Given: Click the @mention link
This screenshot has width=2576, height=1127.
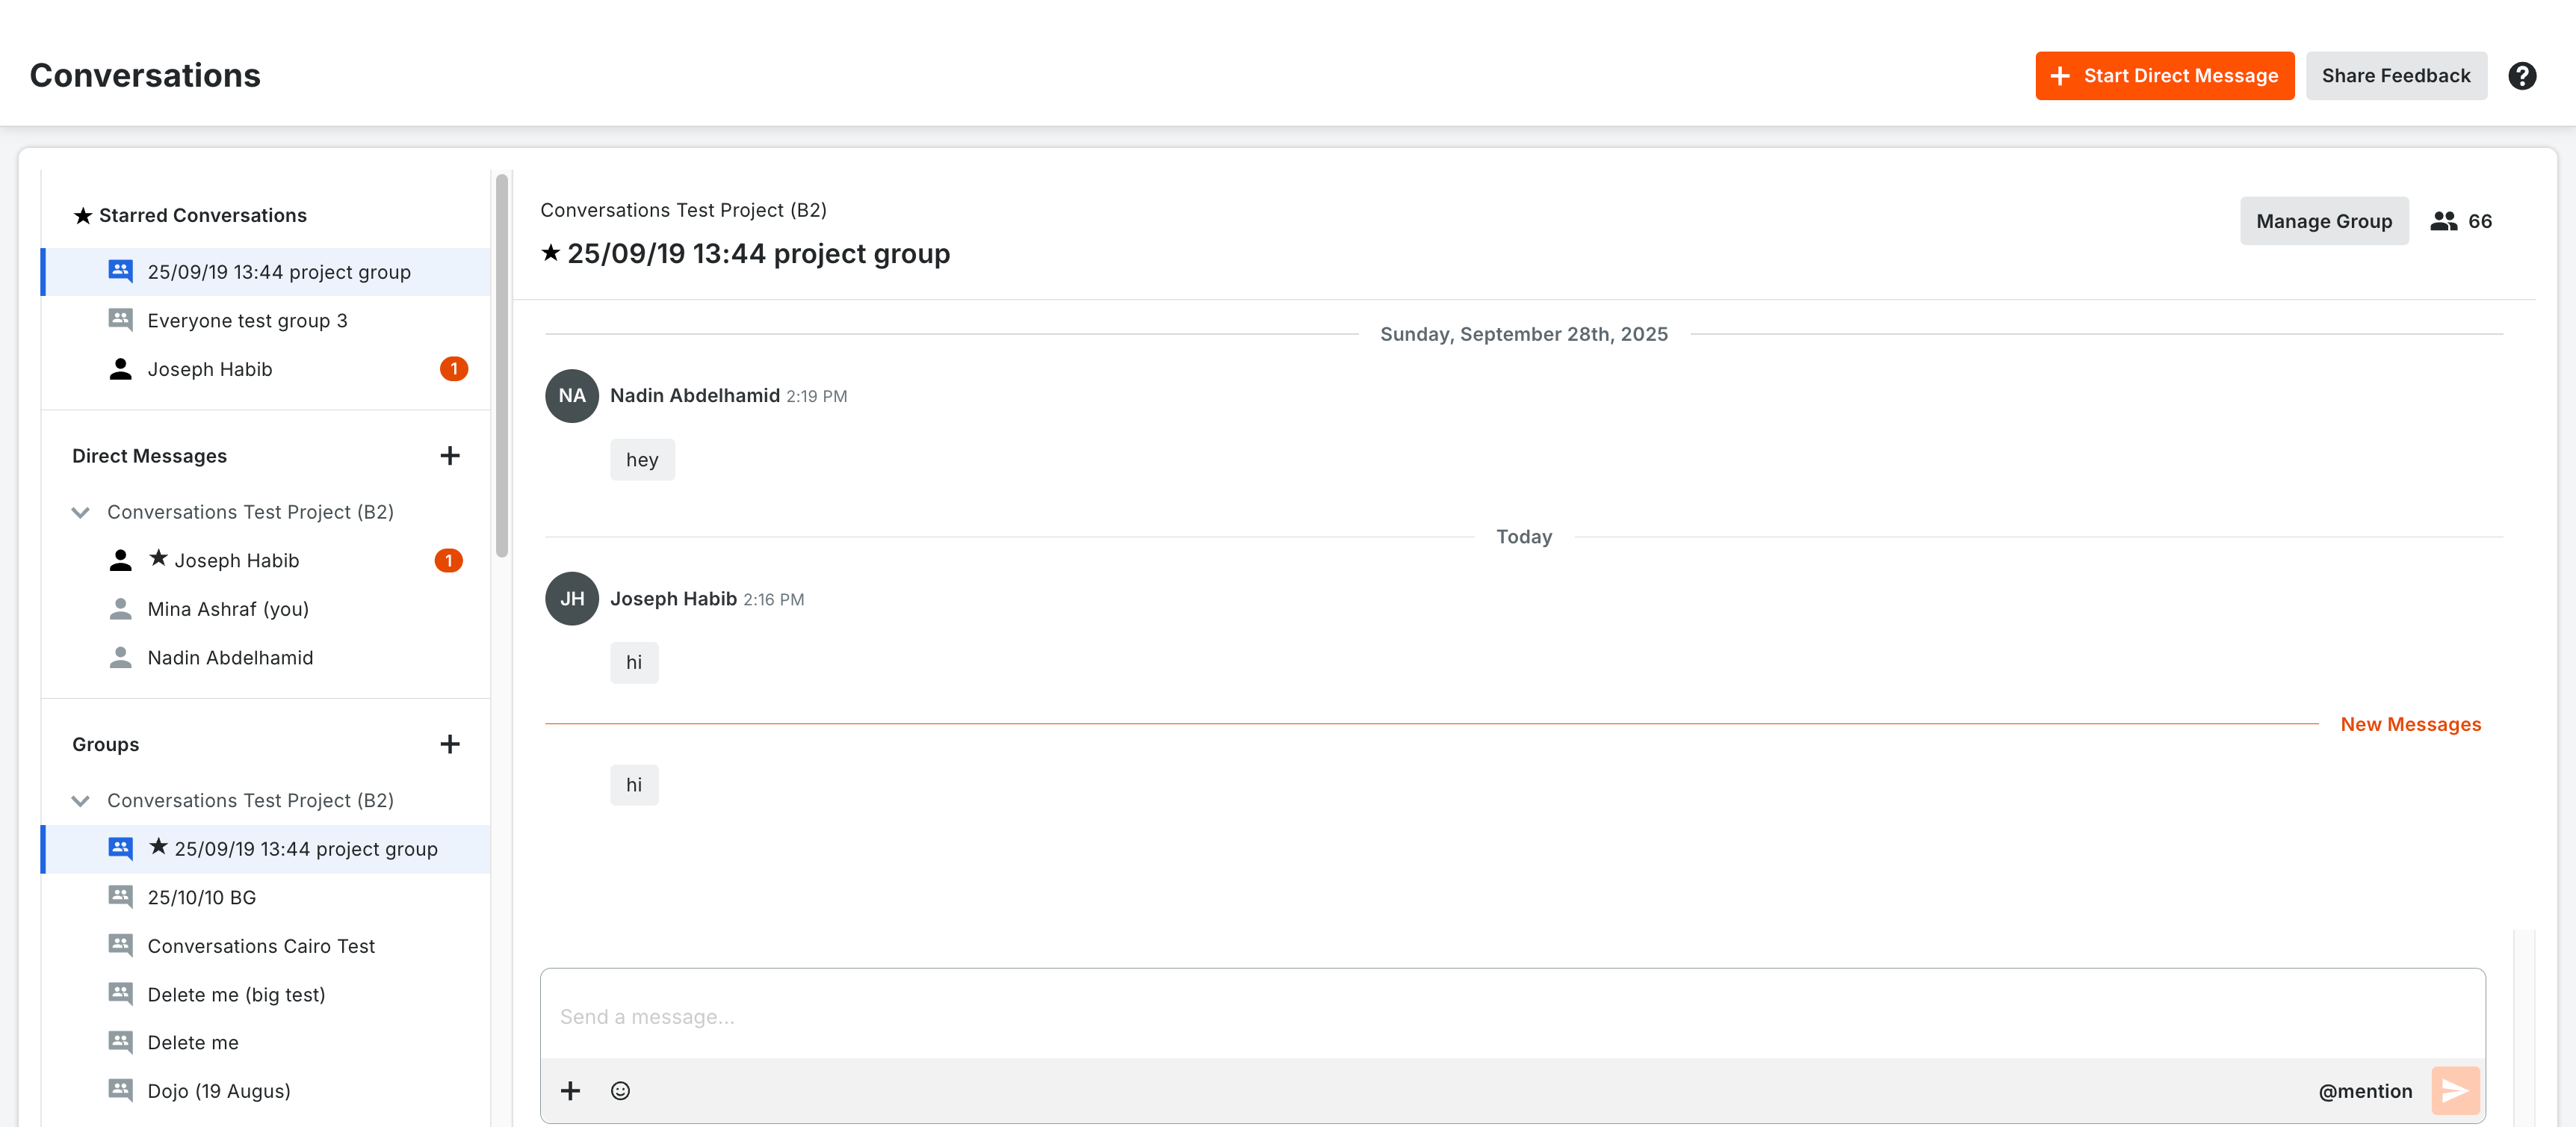Looking at the screenshot, I should click(x=2365, y=1091).
